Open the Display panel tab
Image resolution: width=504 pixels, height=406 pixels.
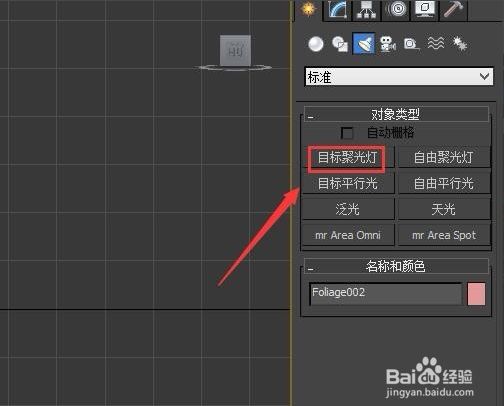tap(425, 10)
